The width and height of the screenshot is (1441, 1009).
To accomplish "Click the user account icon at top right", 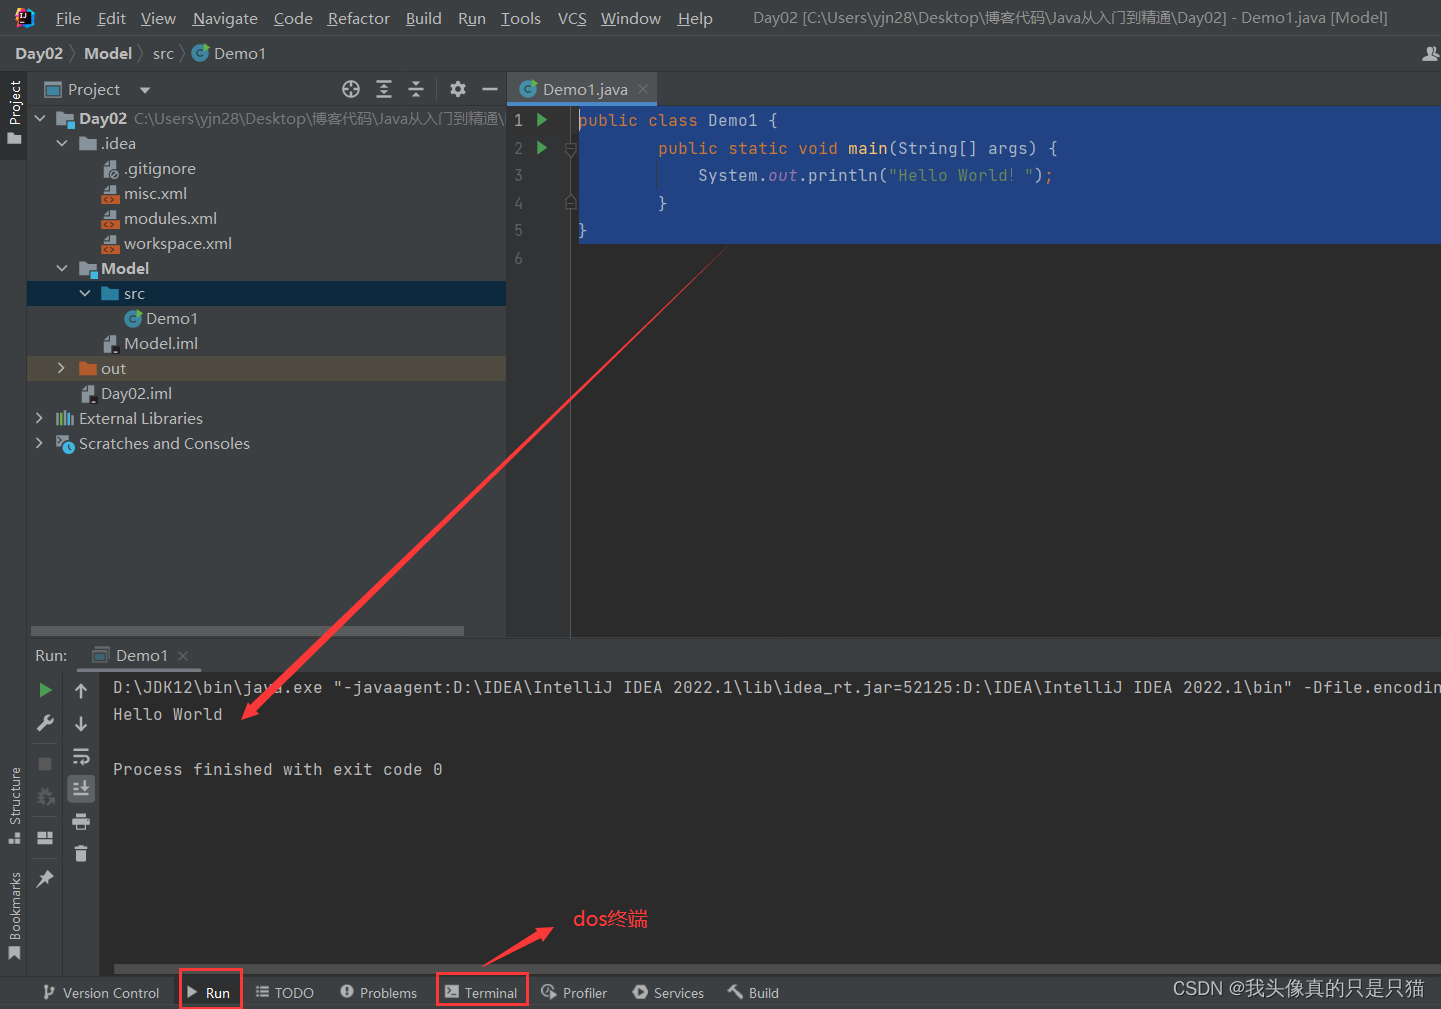I will pyautogui.click(x=1430, y=54).
